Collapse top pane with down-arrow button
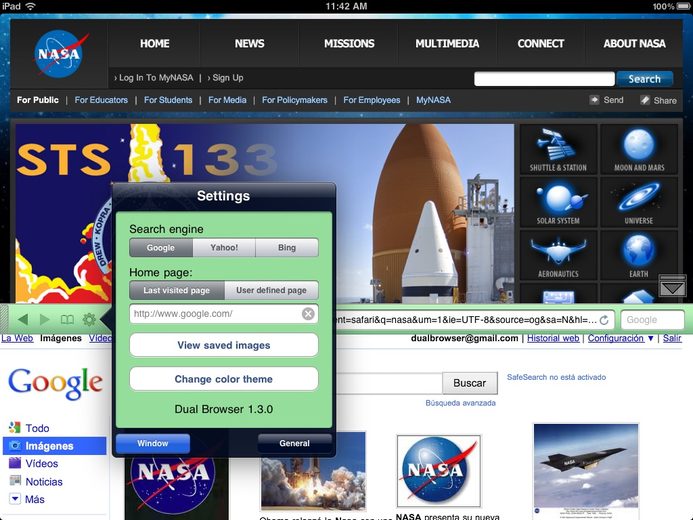The width and height of the screenshot is (693, 520). (x=672, y=286)
